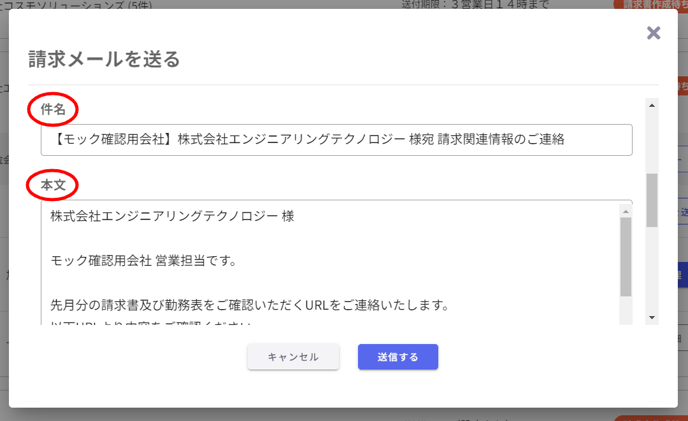Click 【モック確認用会社】 at start of subject text

point(110,140)
